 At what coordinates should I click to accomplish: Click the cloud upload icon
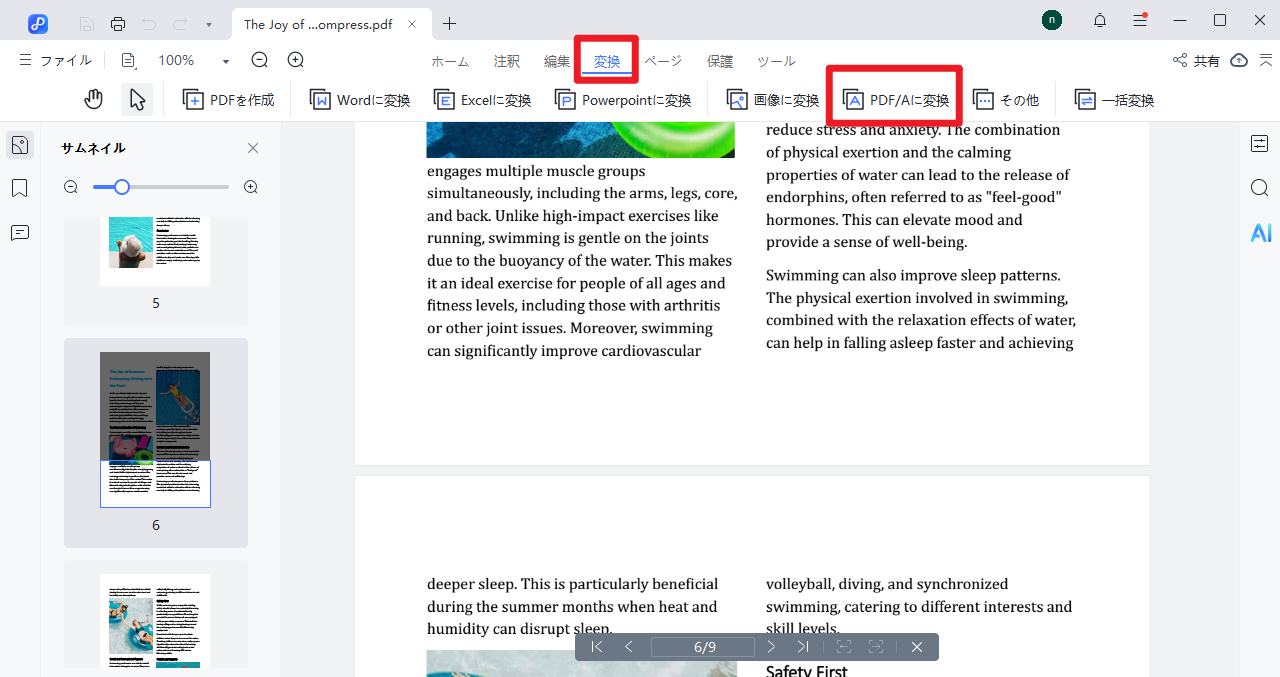pos(1239,60)
